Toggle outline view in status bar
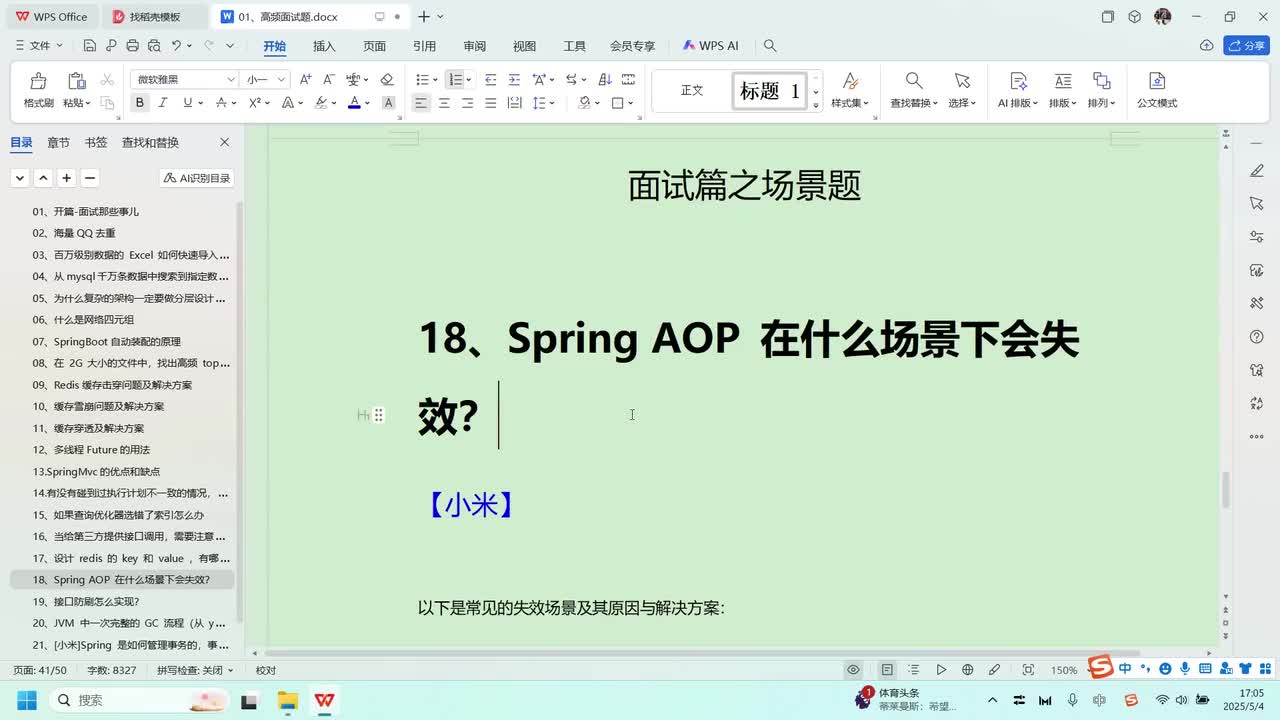The image size is (1280, 720). click(x=914, y=670)
